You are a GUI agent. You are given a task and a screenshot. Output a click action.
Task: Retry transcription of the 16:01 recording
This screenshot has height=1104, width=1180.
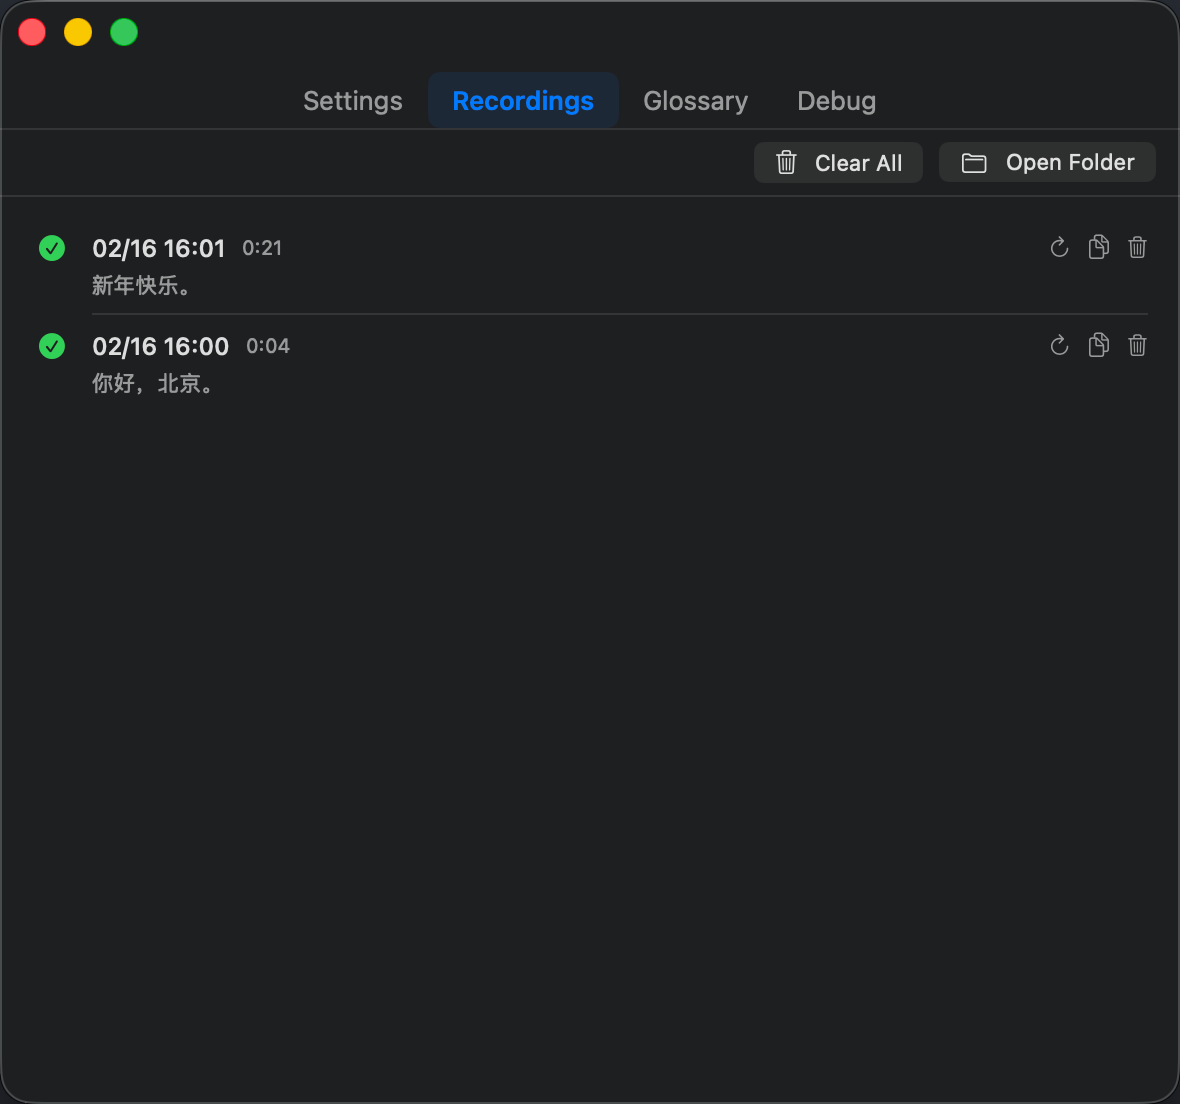[x=1059, y=247]
